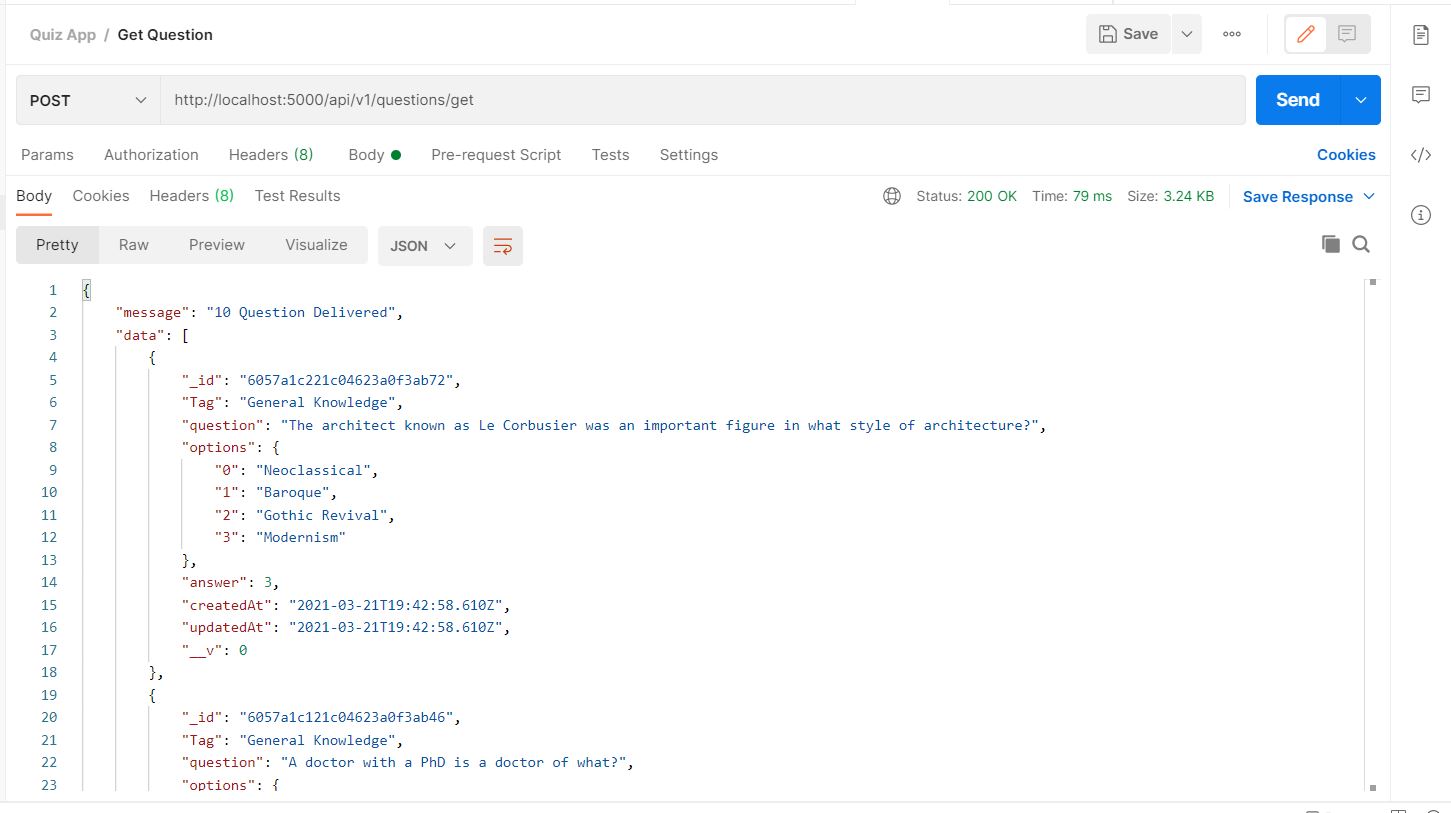Switch to edit mode pencil icon
This screenshot has height=813, width=1451.
pos(1305,34)
